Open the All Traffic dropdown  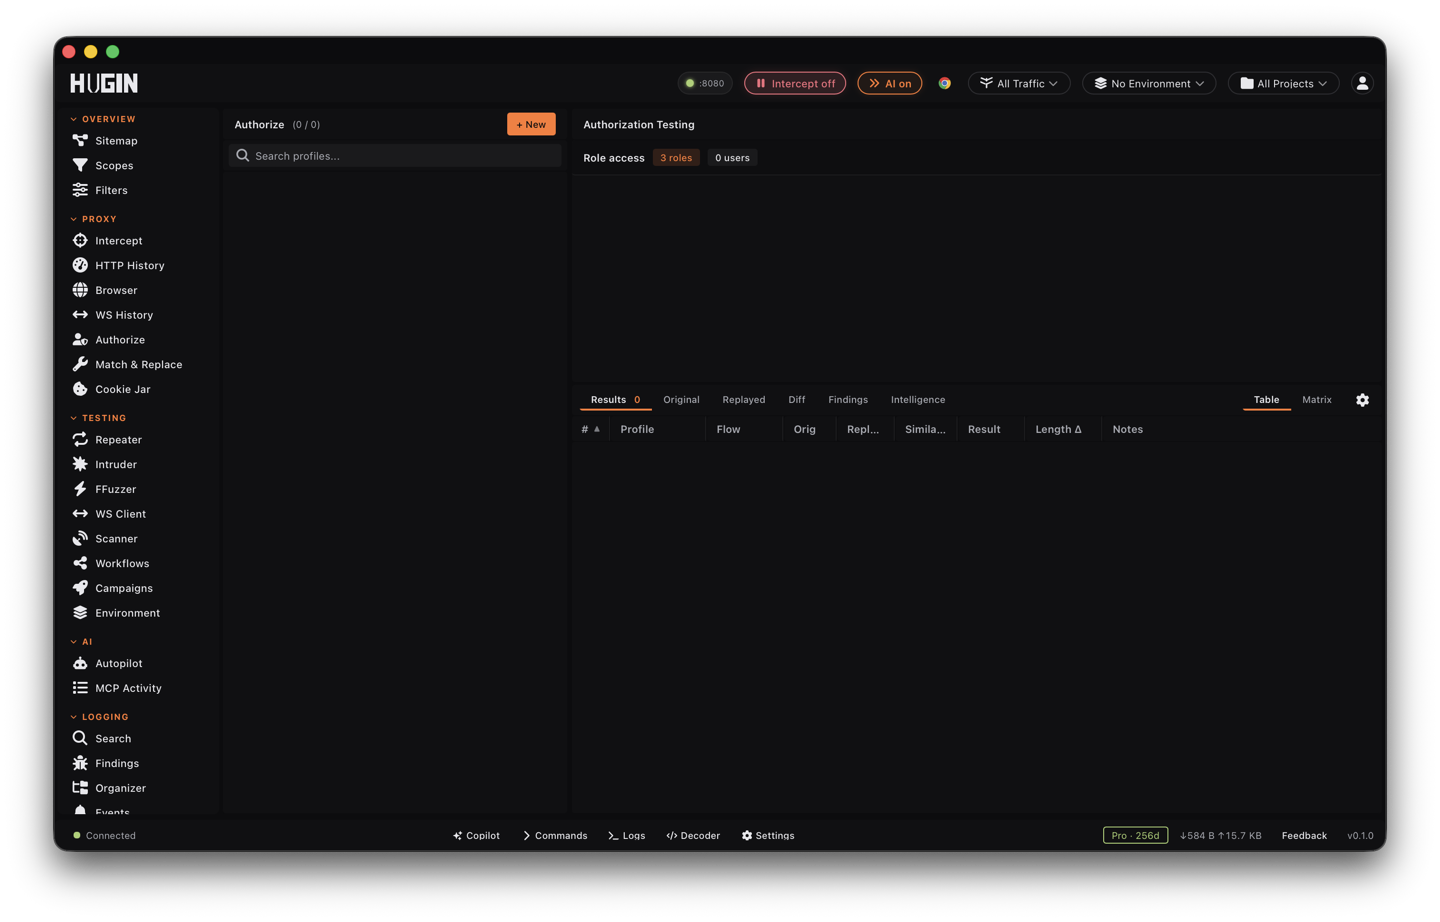1019,83
